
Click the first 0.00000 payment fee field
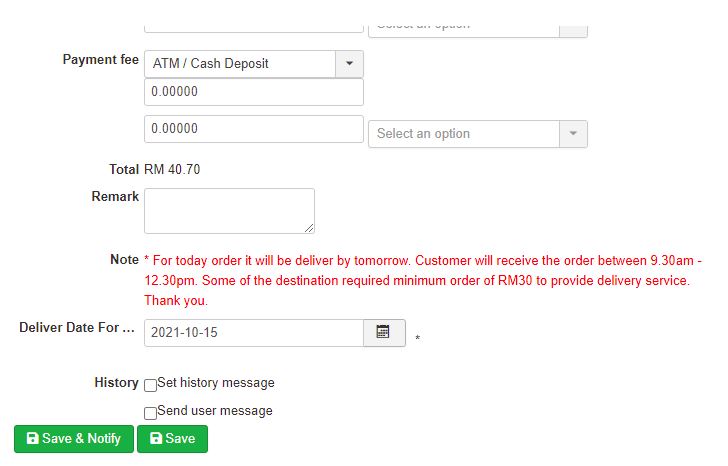[x=253, y=92]
